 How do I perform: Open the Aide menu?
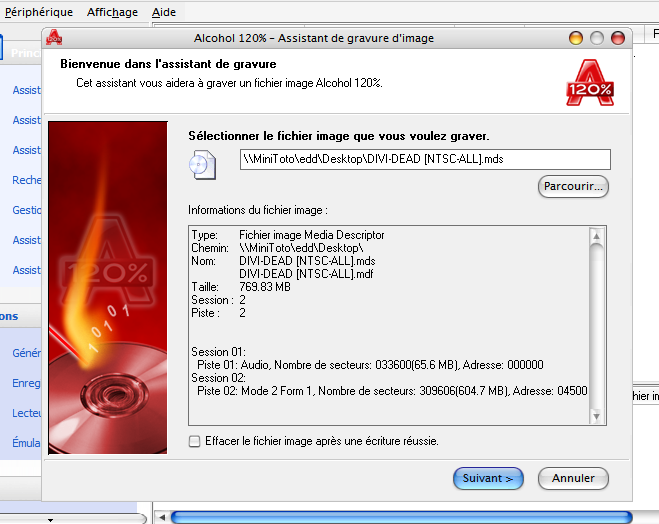[x=164, y=12]
